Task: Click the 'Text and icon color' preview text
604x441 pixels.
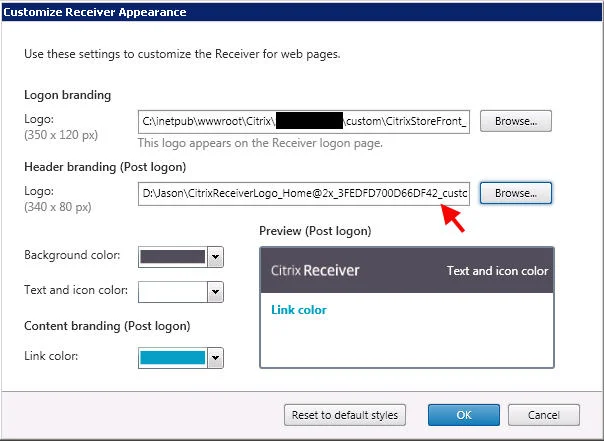Action: (x=497, y=271)
